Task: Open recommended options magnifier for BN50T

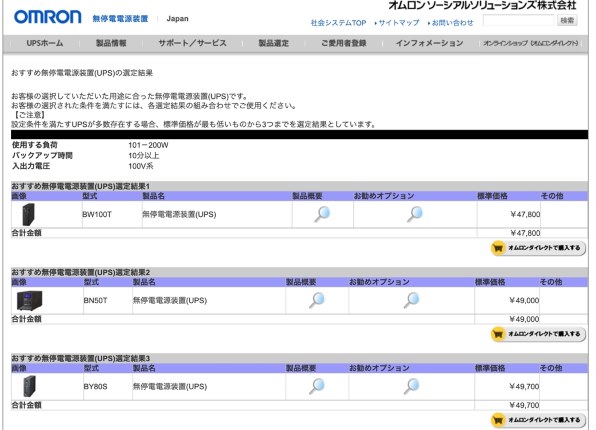Action: (411, 300)
